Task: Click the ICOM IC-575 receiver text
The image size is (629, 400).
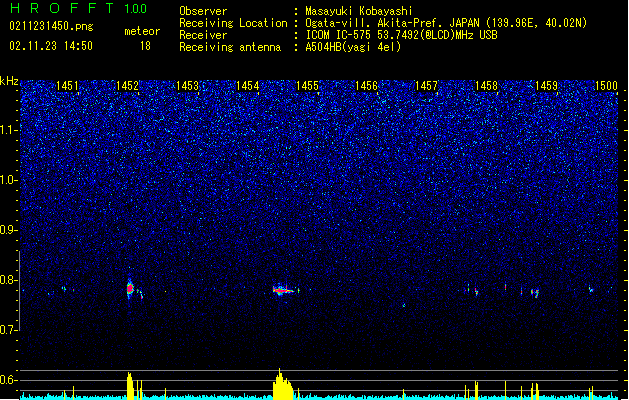Action: 402,35
